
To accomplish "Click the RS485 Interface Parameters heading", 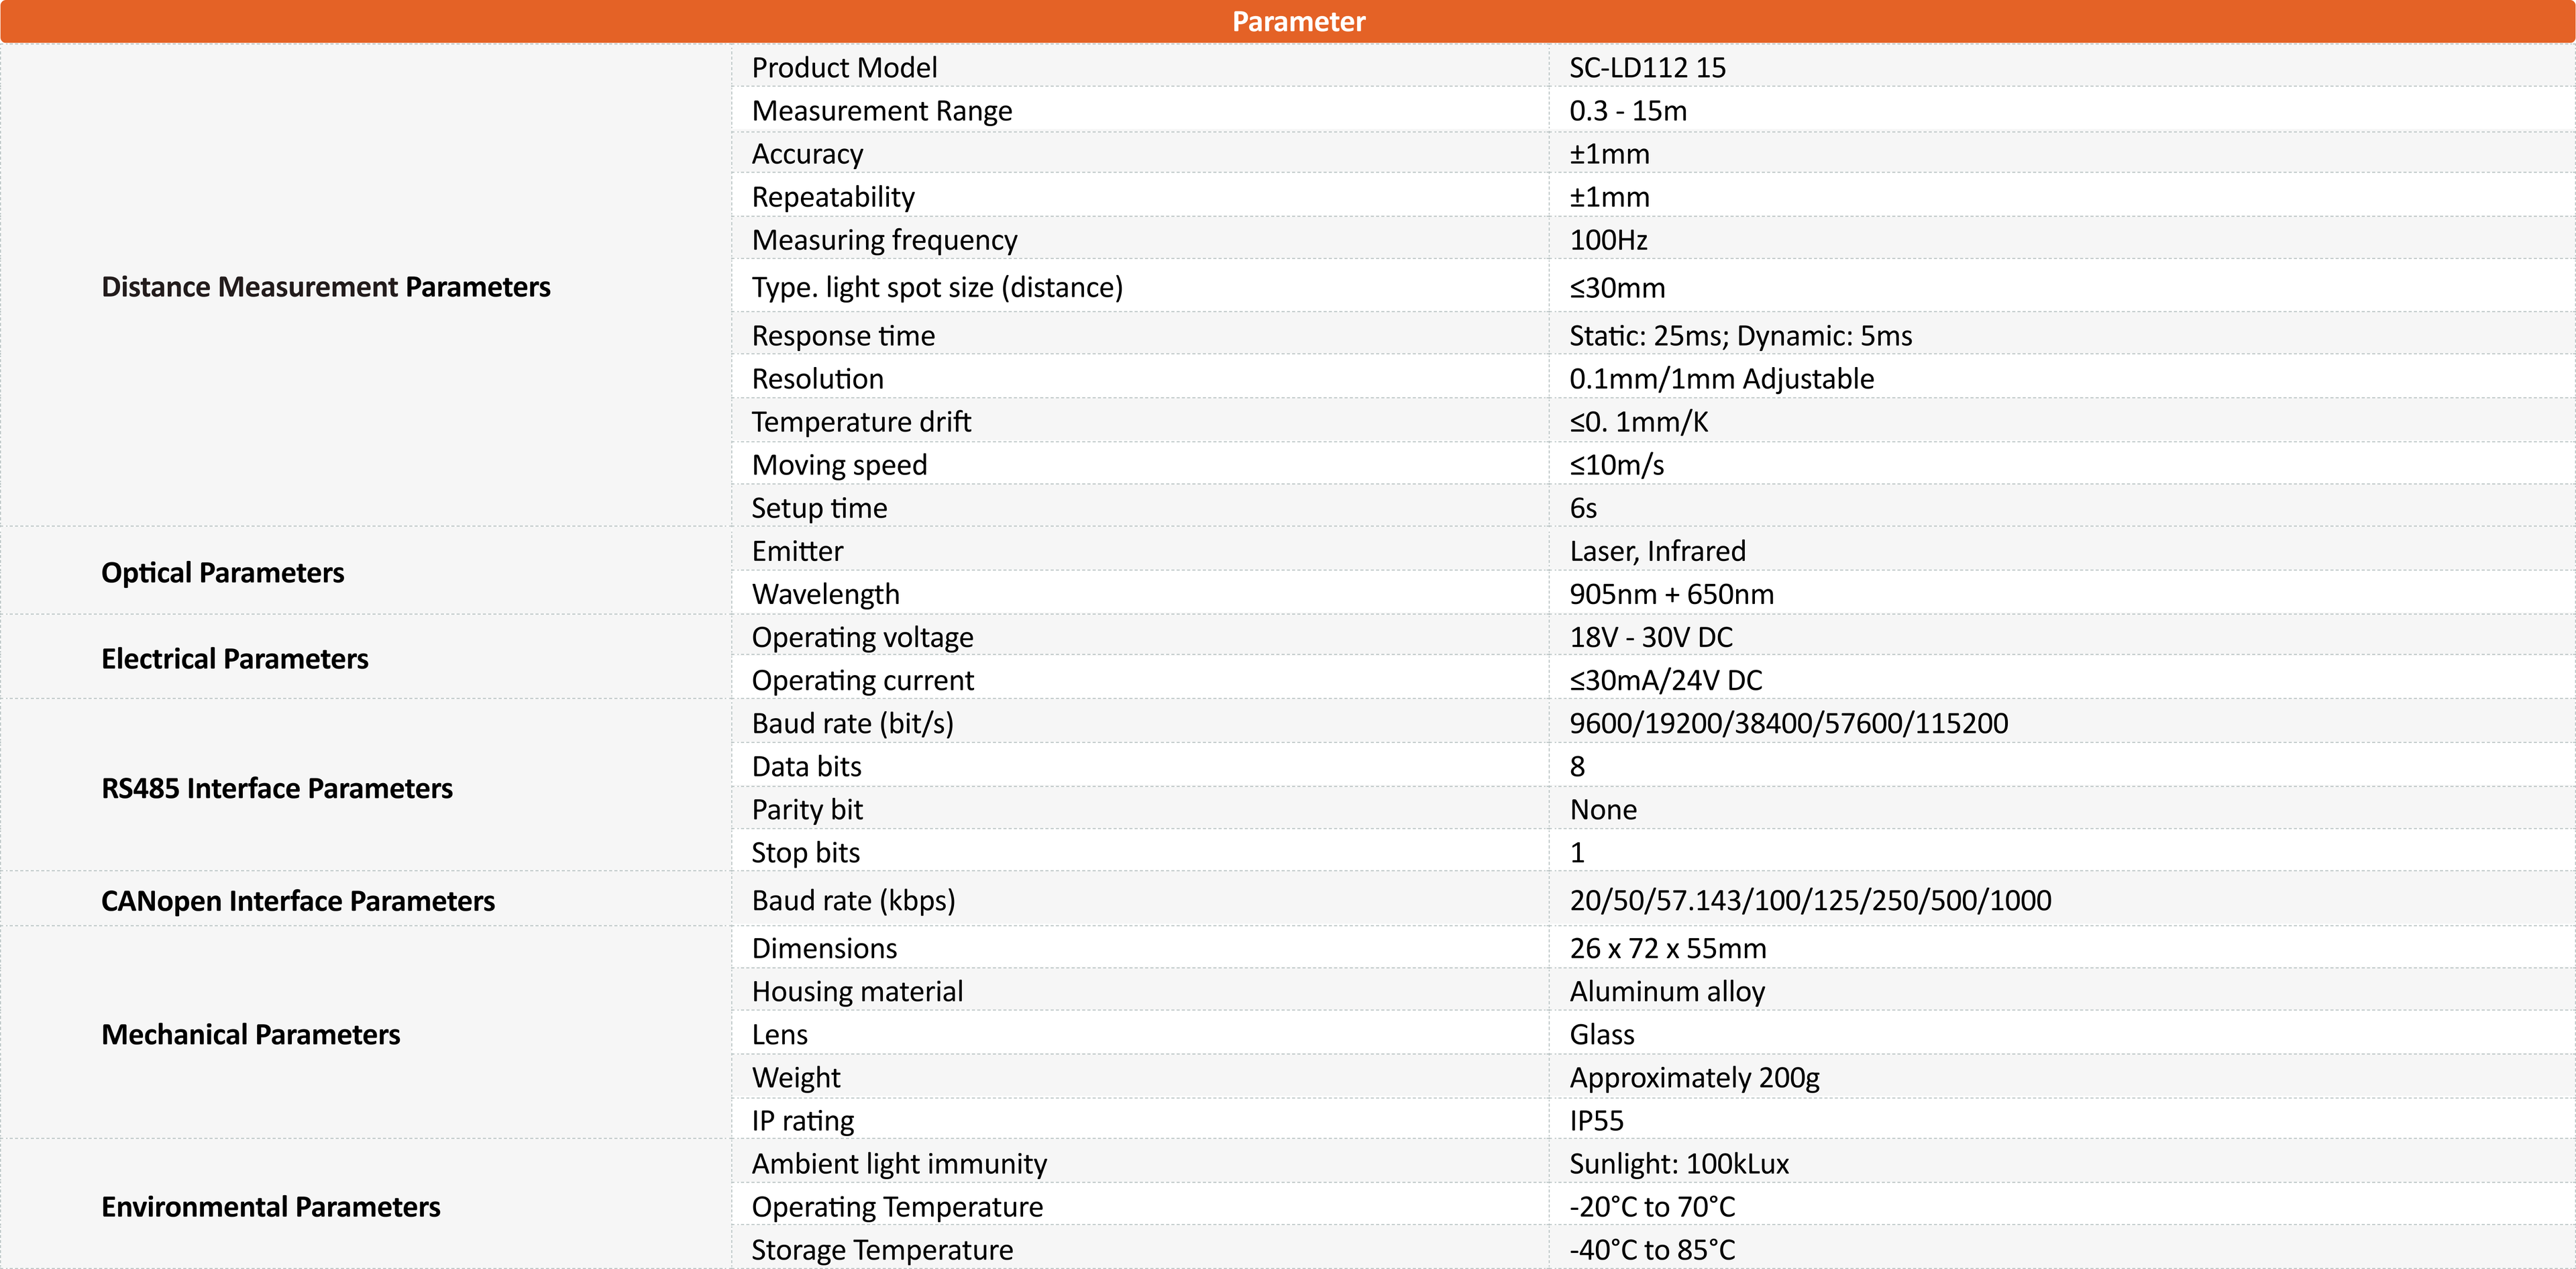I will (277, 789).
